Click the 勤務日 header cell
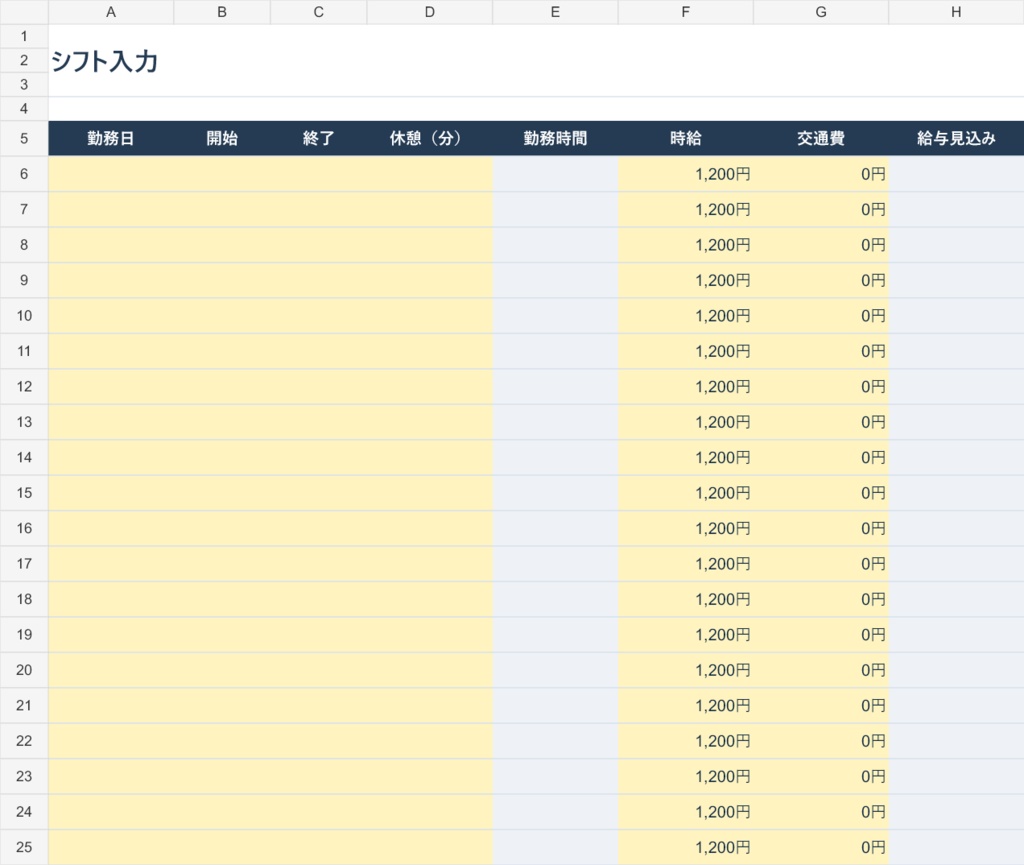The image size is (1024, 865). [x=111, y=138]
